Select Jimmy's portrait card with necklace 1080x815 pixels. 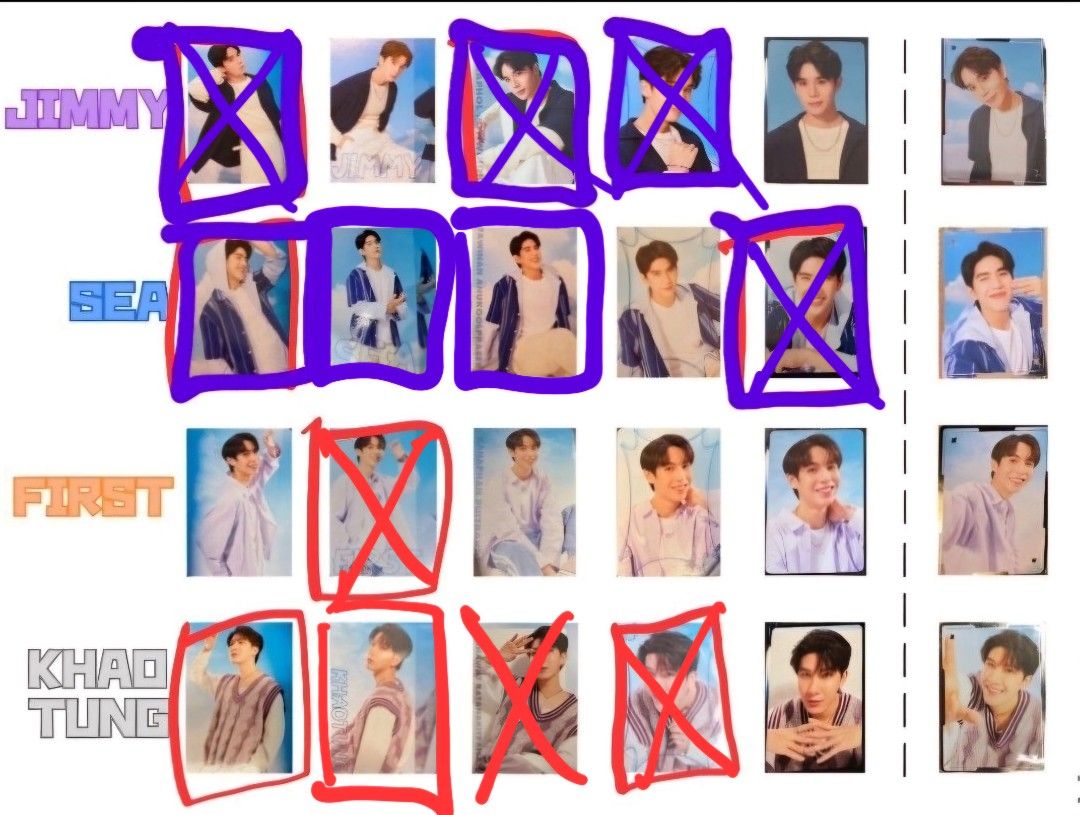point(816,110)
